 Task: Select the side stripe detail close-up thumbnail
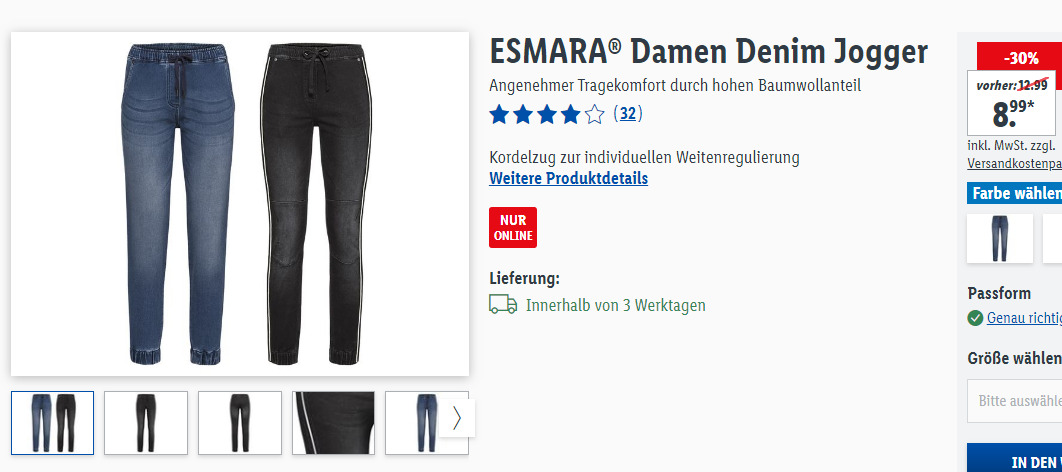333,423
